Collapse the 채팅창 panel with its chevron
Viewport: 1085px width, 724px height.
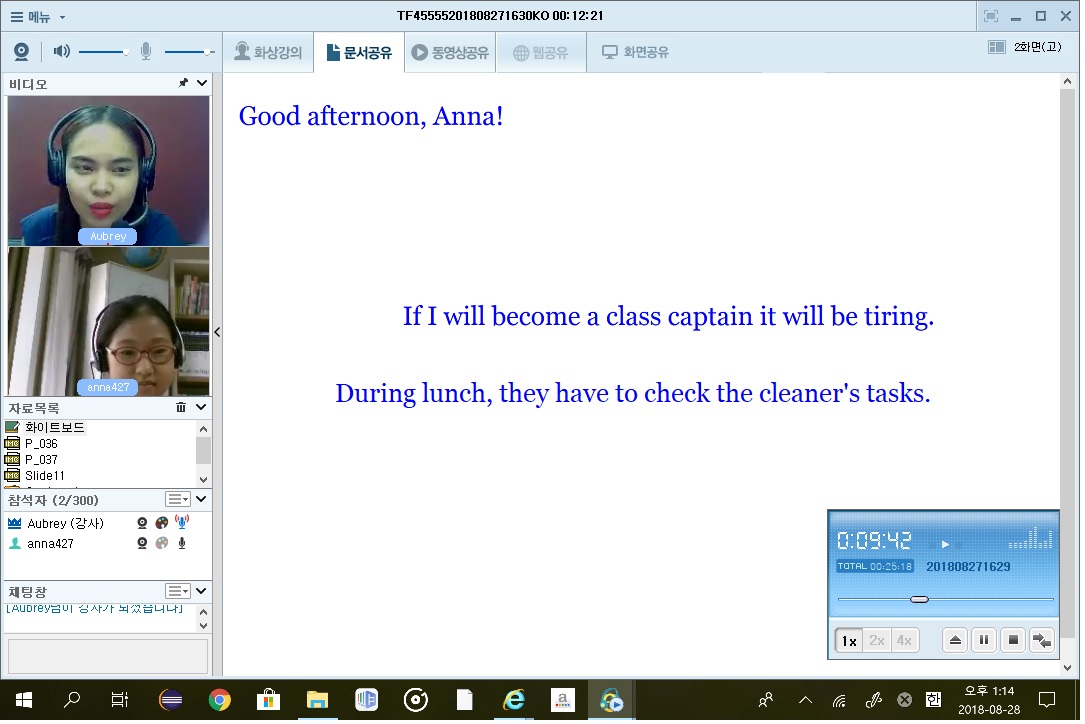point(201,591)
